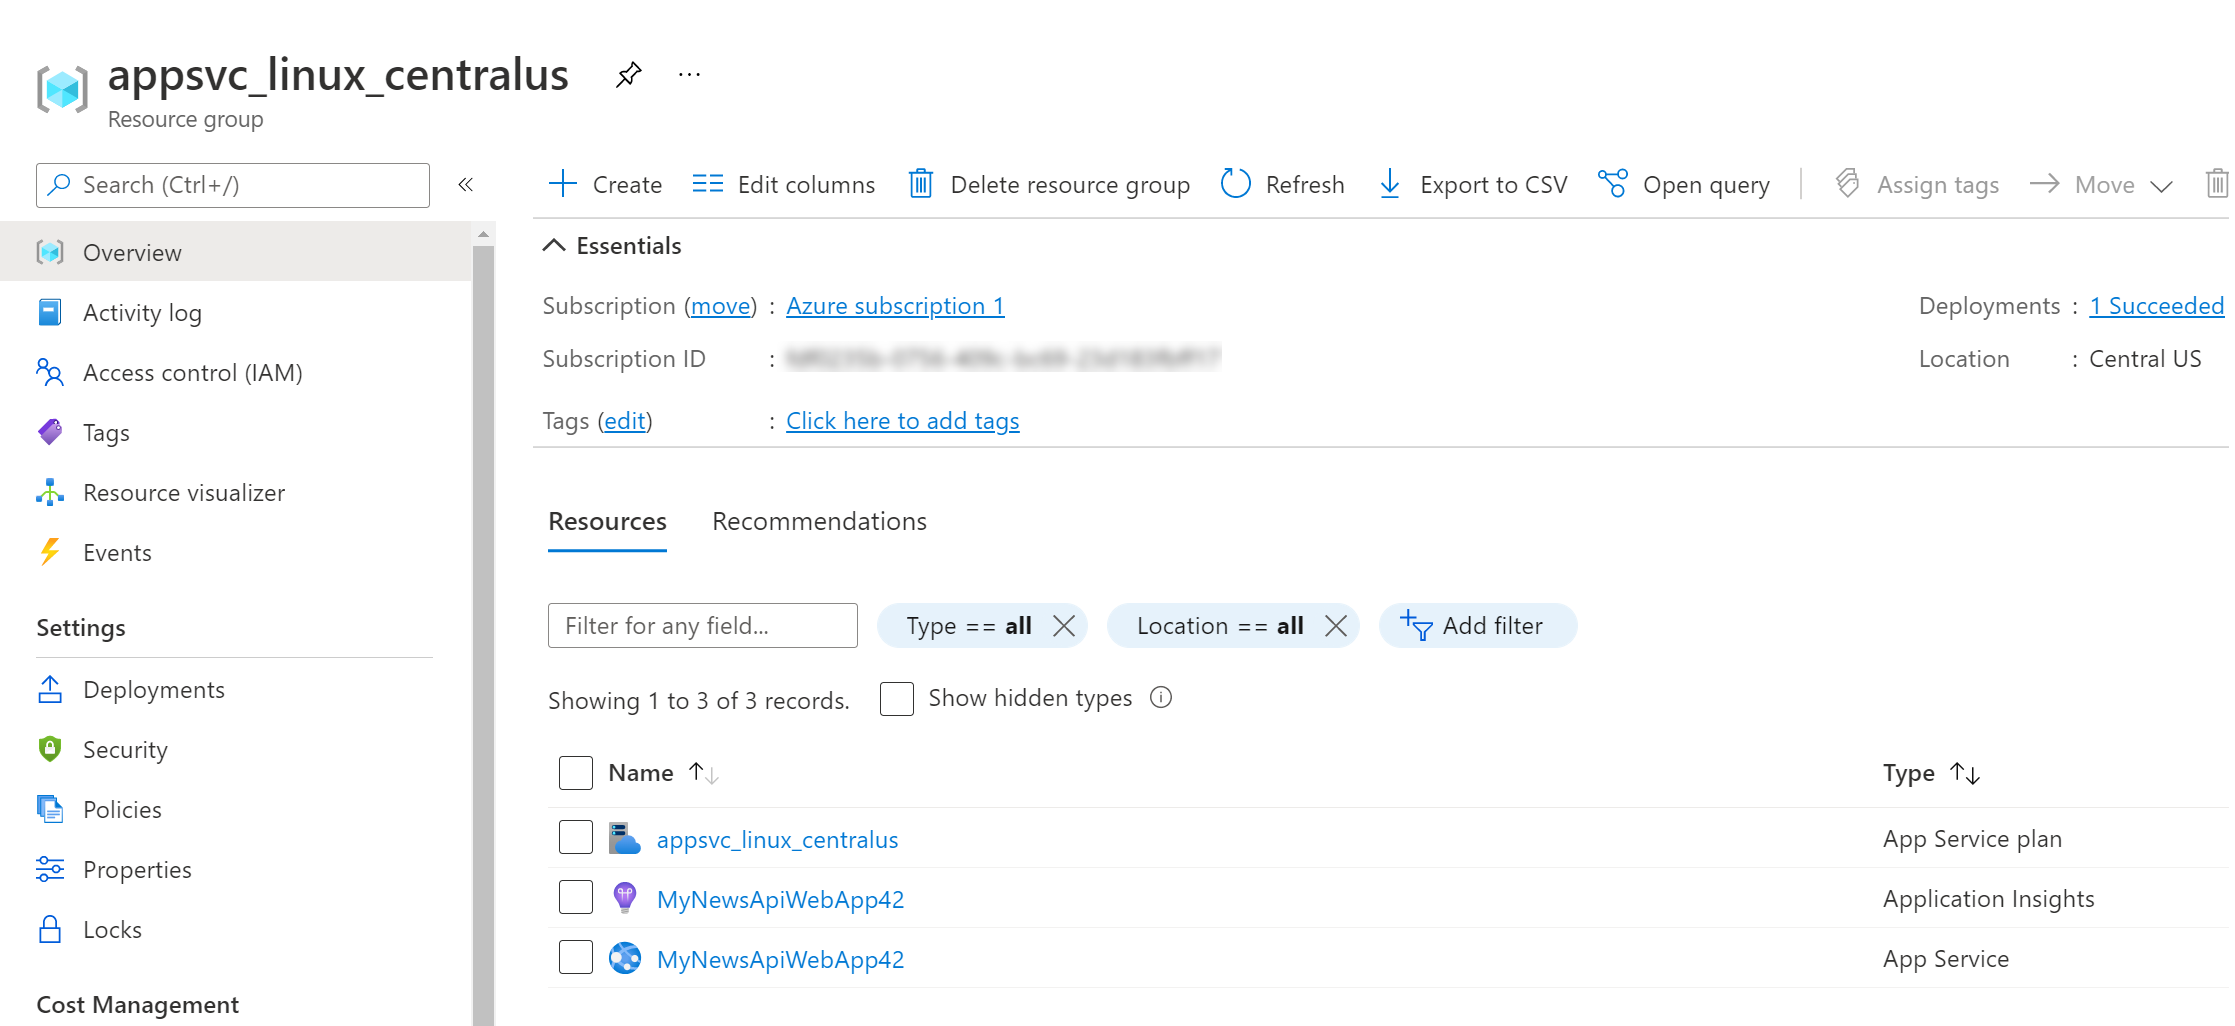
Task: Click the Export to CSV download icon
Action: (x=1390, y=184)
